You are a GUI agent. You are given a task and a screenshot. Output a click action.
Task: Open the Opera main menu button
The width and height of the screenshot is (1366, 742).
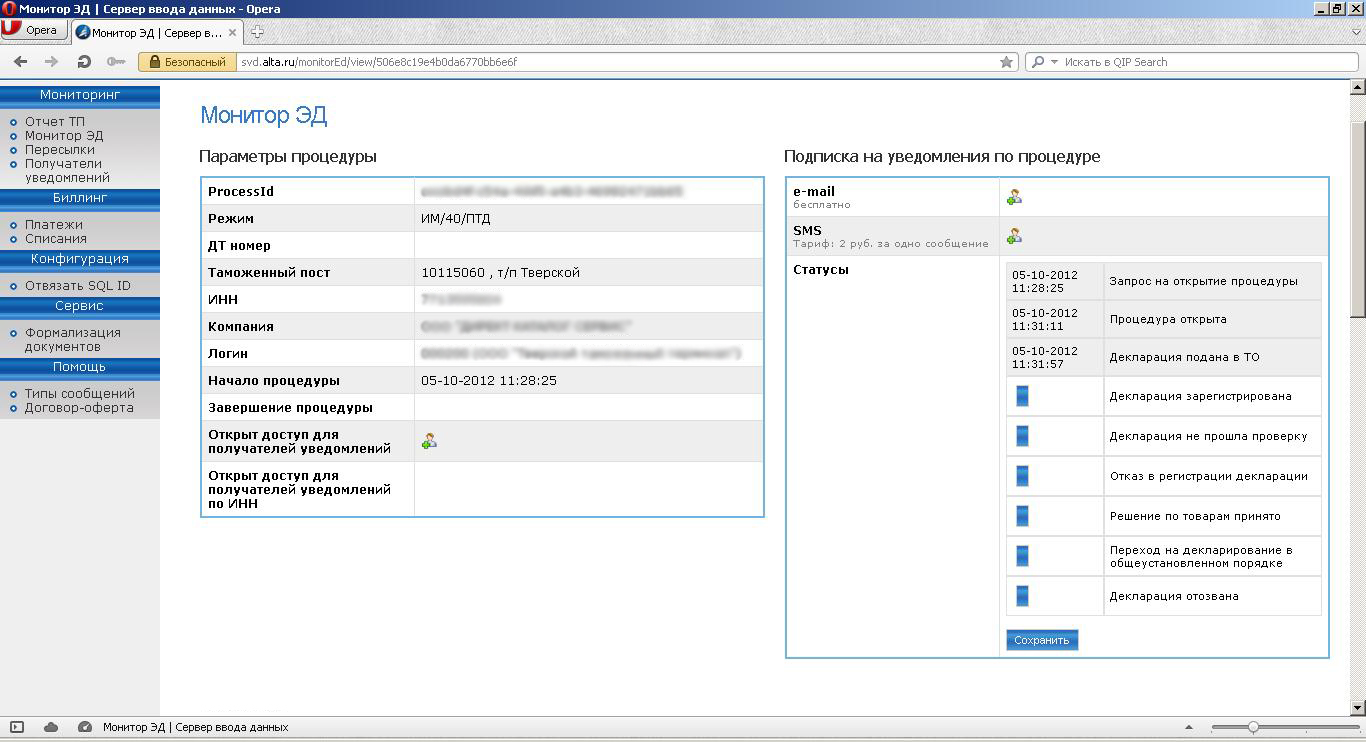pyautogui.click(x=34, y=30)
